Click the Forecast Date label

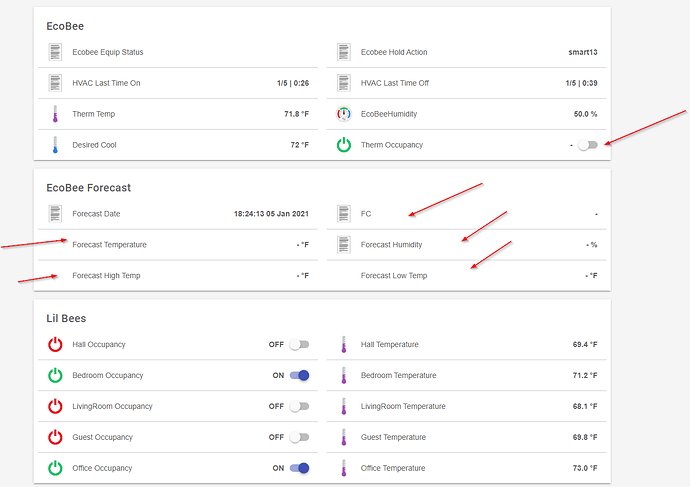point(96,214)
